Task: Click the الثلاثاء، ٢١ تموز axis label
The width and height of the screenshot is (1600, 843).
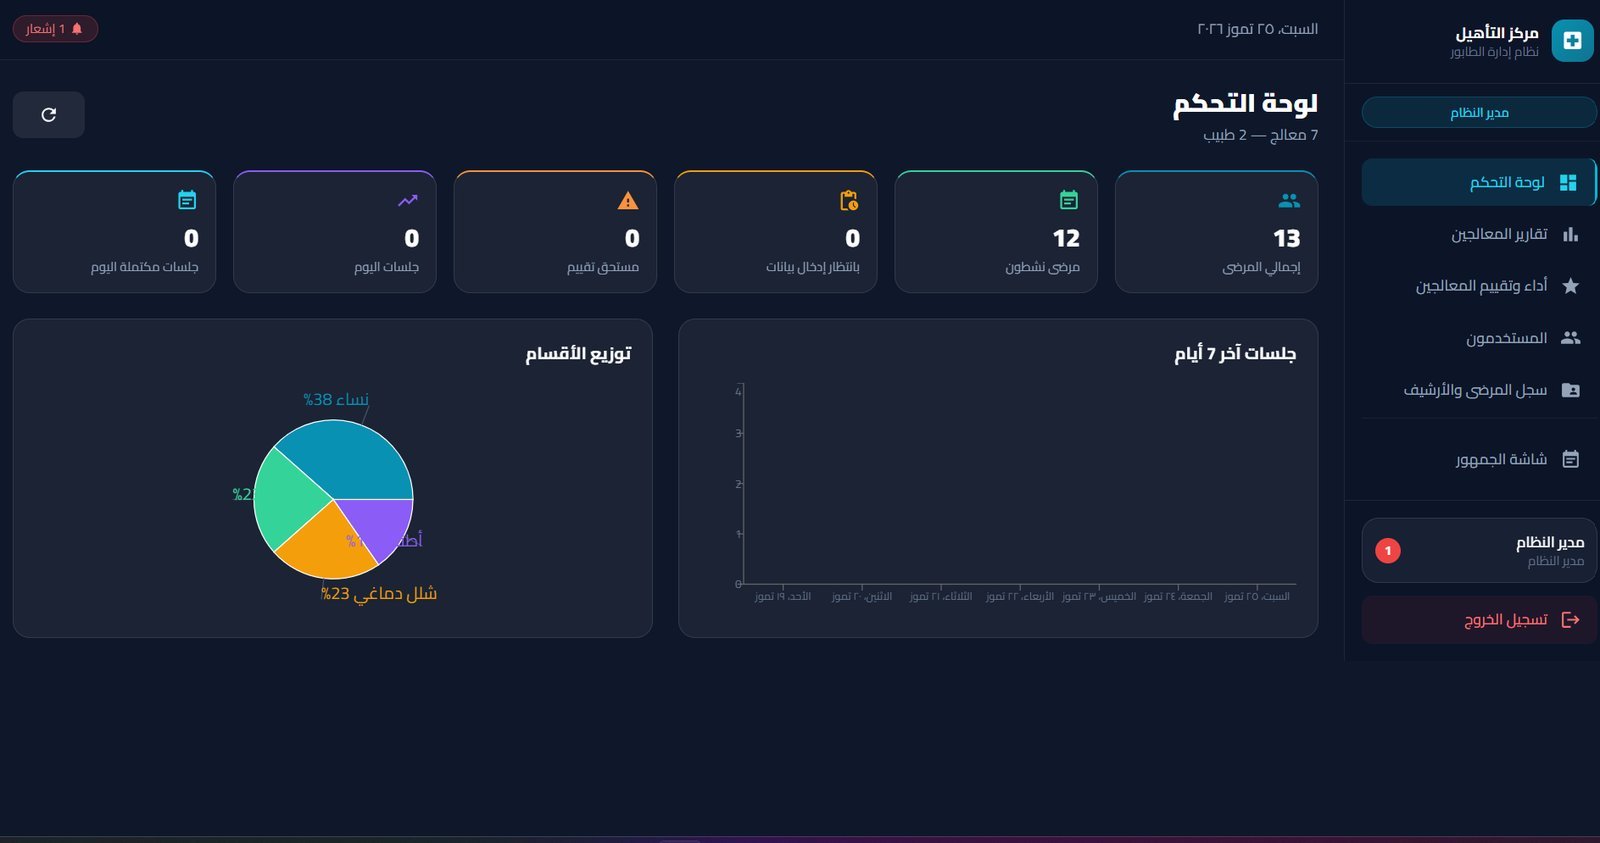Action: (x=941, y=597)
